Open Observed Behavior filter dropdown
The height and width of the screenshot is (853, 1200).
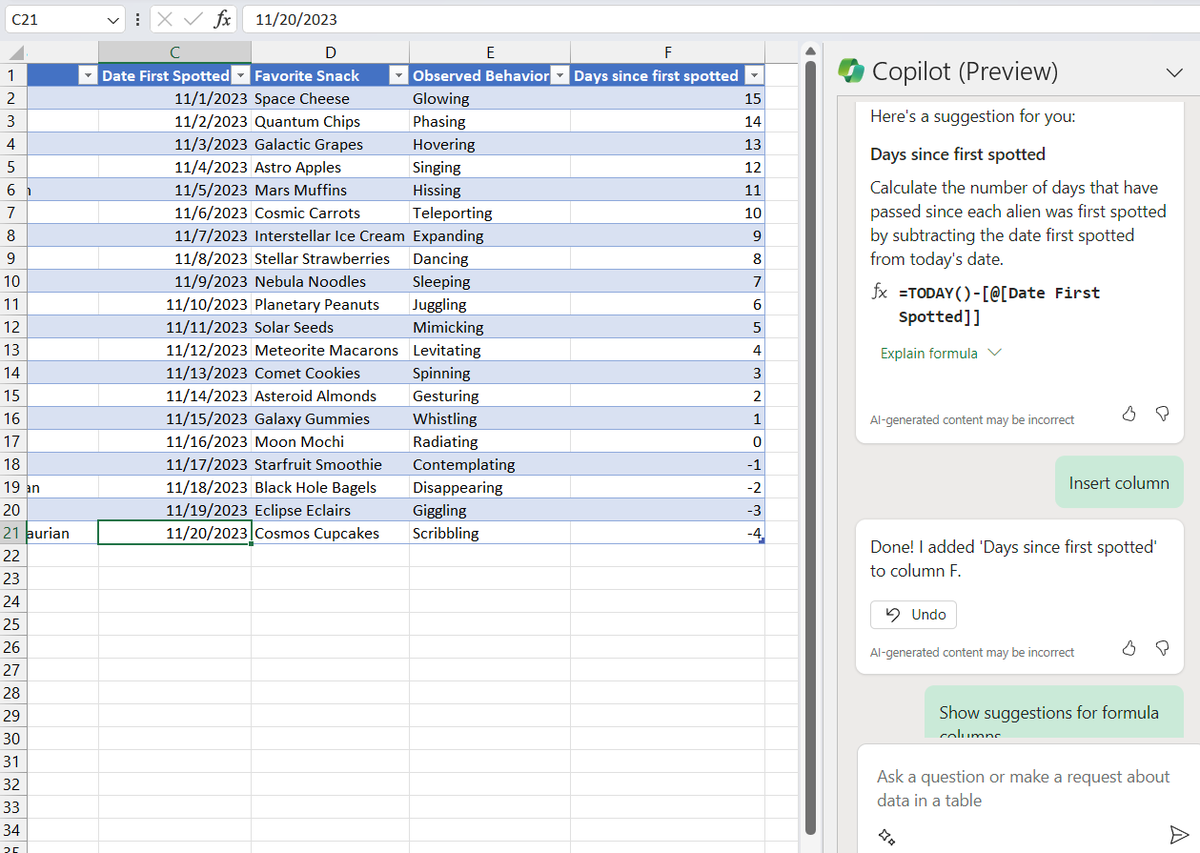560,76
